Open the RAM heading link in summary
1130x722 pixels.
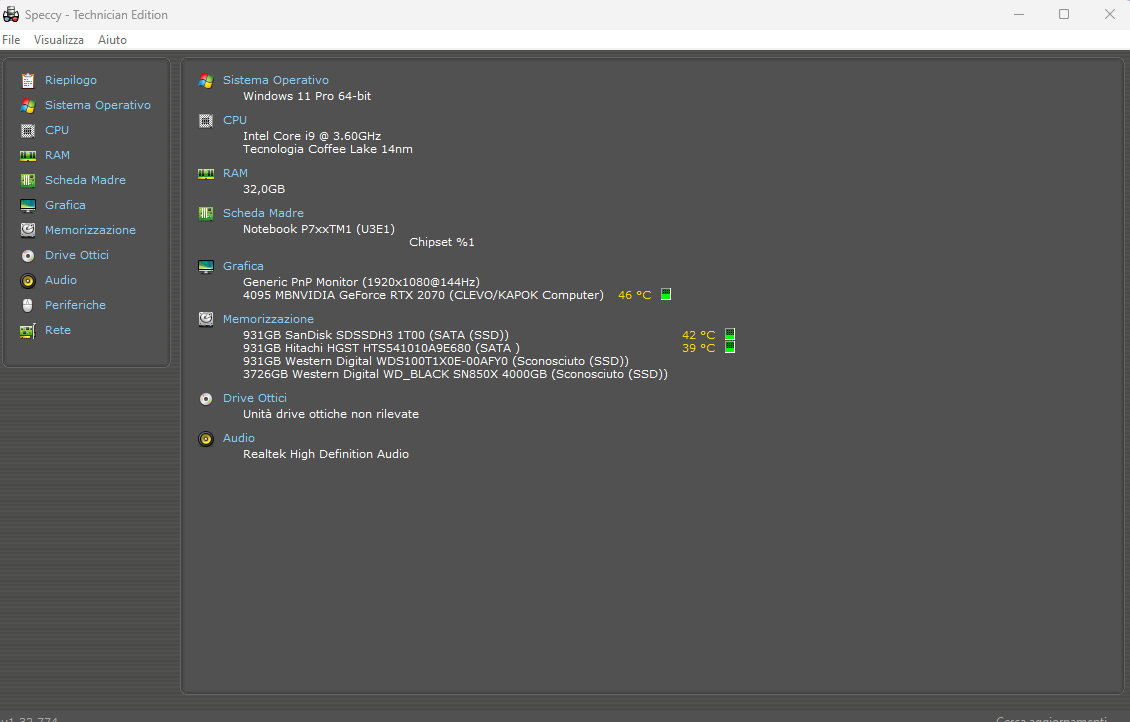click(235, 173)
